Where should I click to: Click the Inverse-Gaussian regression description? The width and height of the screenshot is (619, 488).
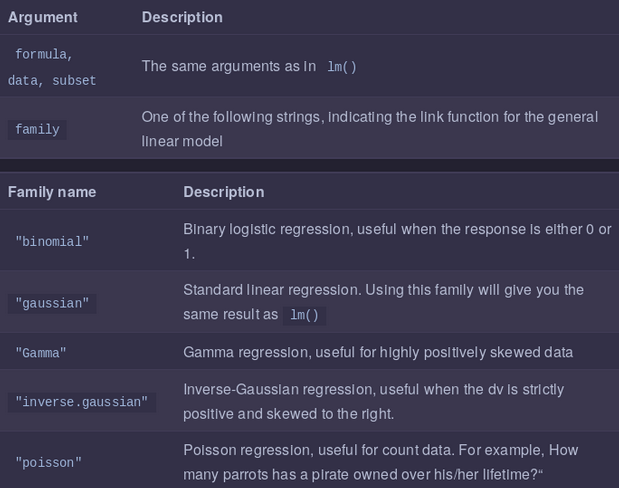point(373,401)
